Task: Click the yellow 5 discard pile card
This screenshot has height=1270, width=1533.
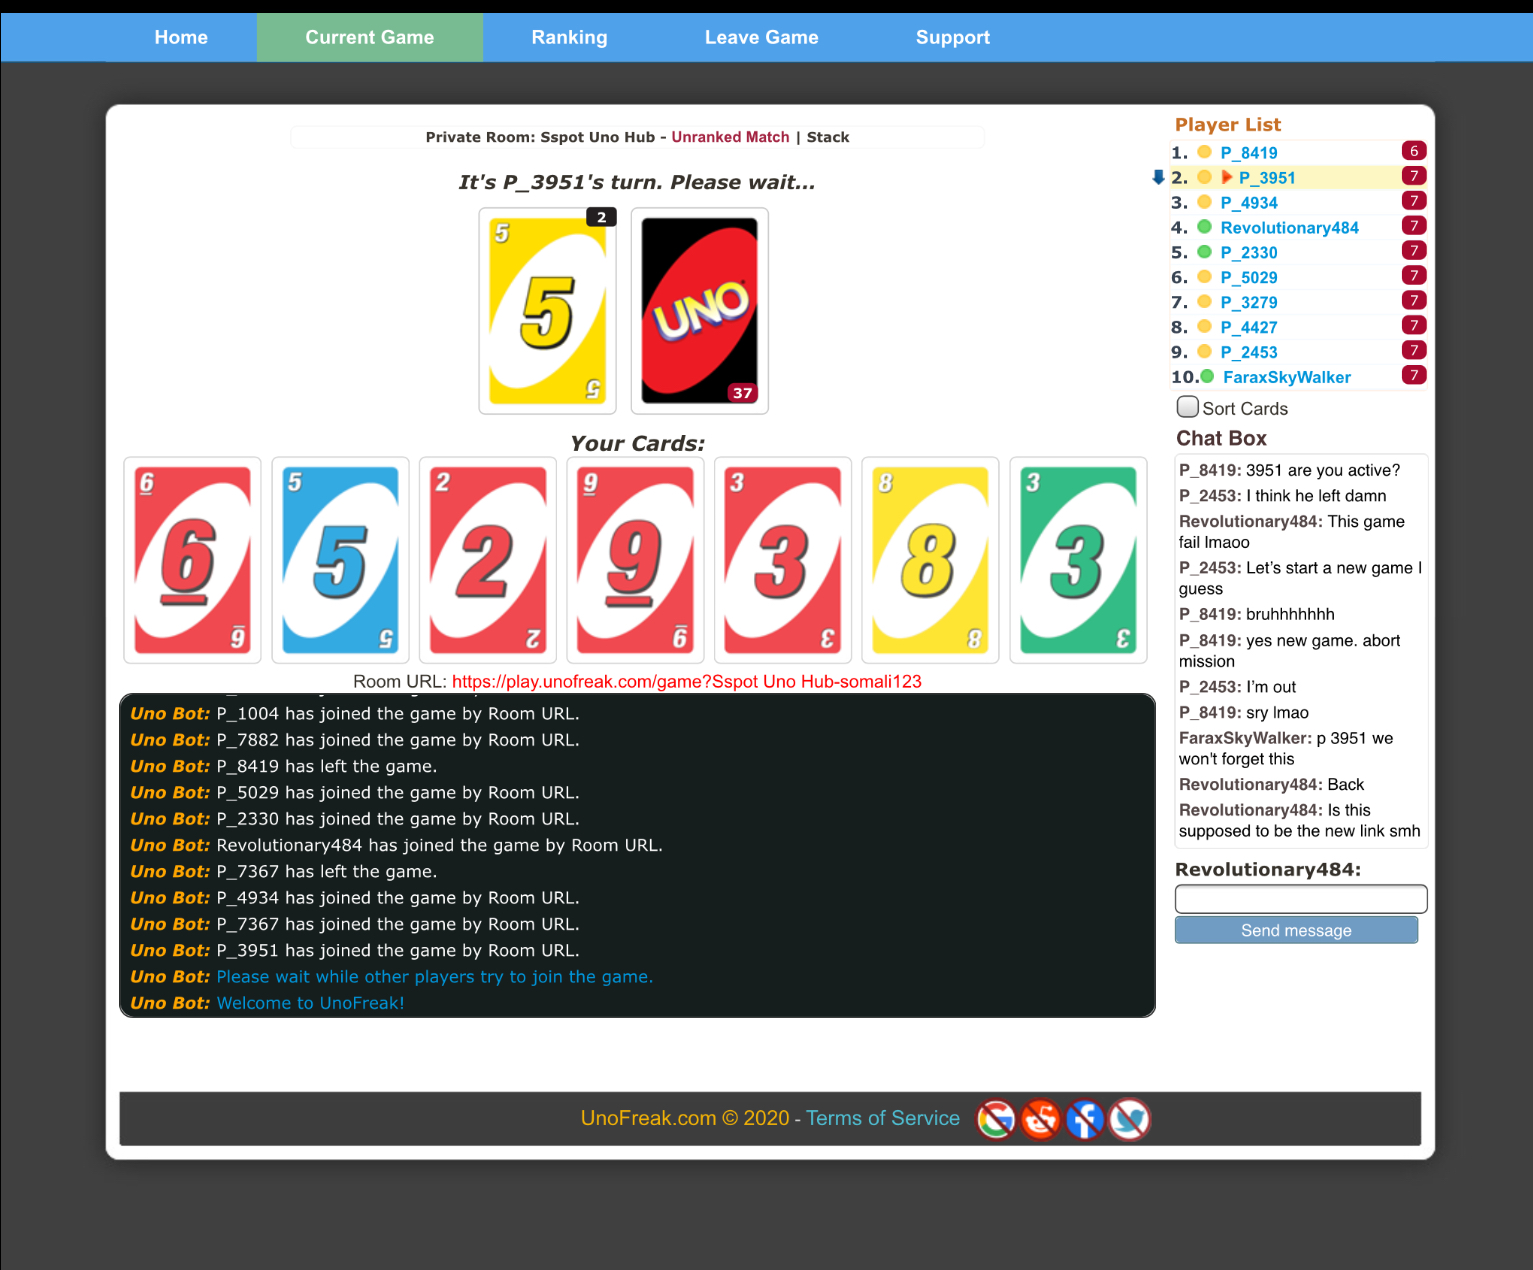Action: click(547, 310)
